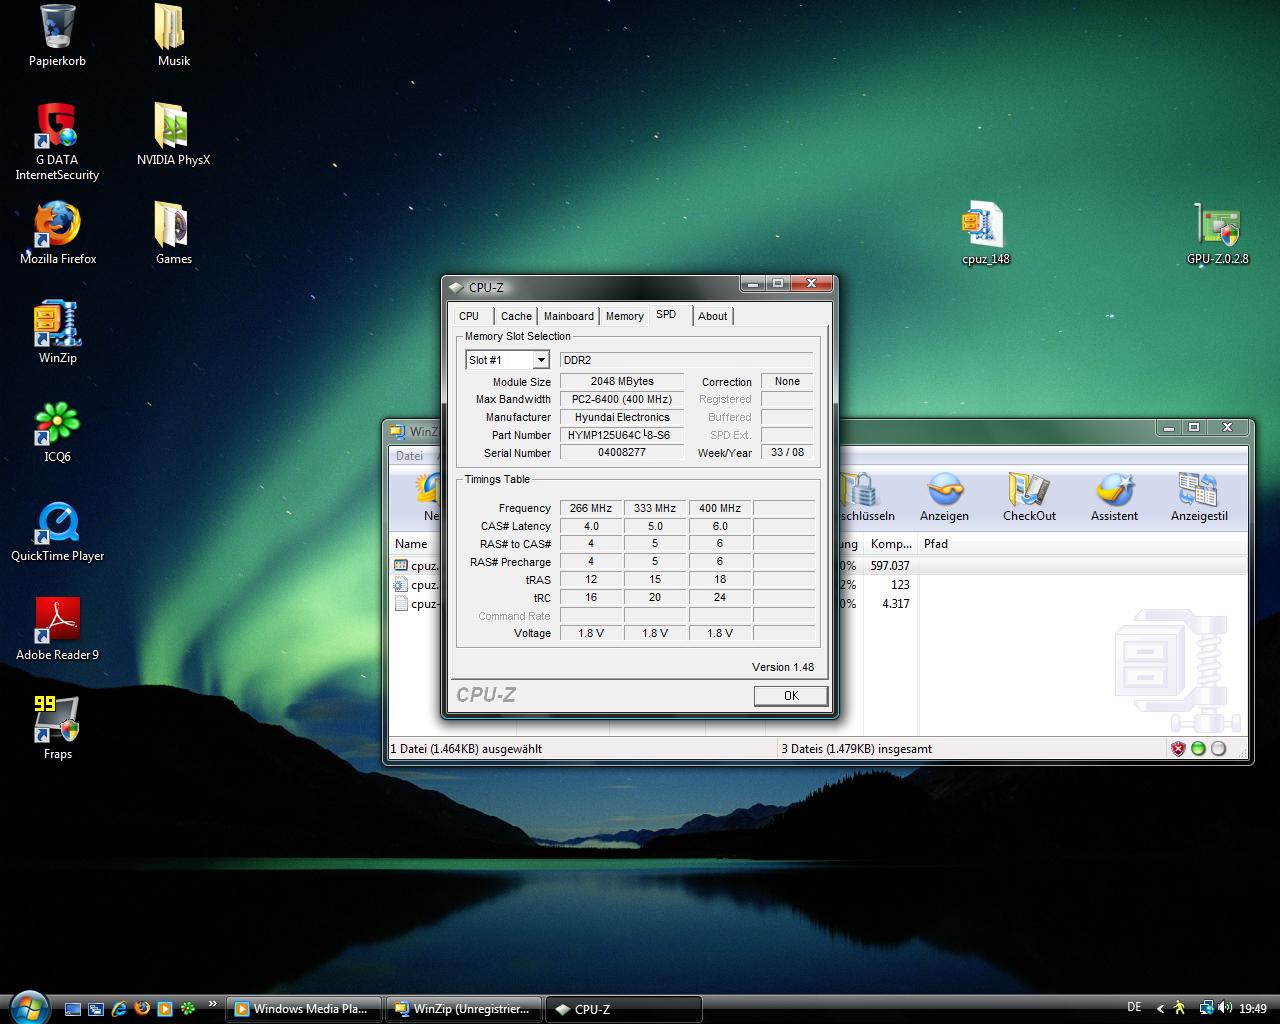
Task: Click WinZip status text '3 Dateis (1.479KB) insgesamt'
Action: tap(857, 748)
